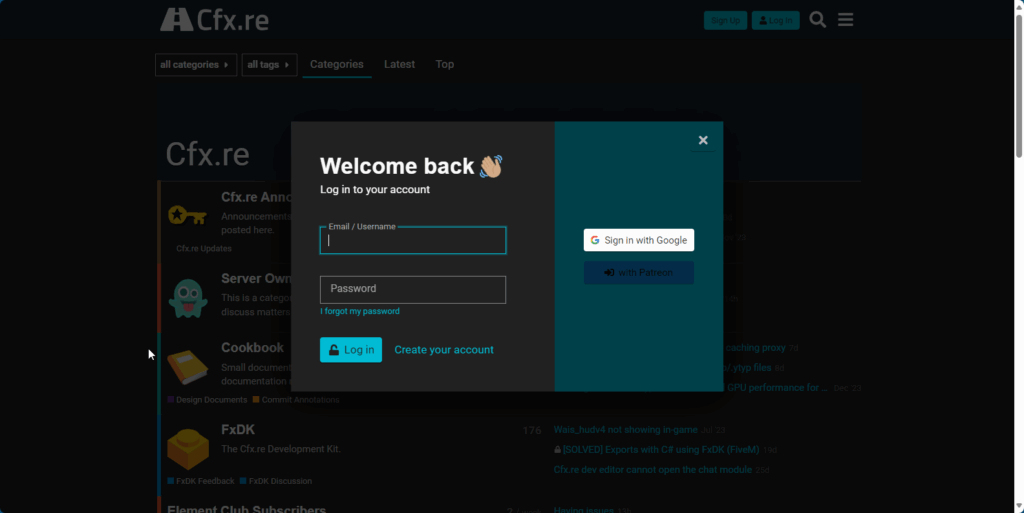Select the Categories tab
The width and height of the screenshot is (1024, 513).
pyautogui.click(x=337, y=64)
